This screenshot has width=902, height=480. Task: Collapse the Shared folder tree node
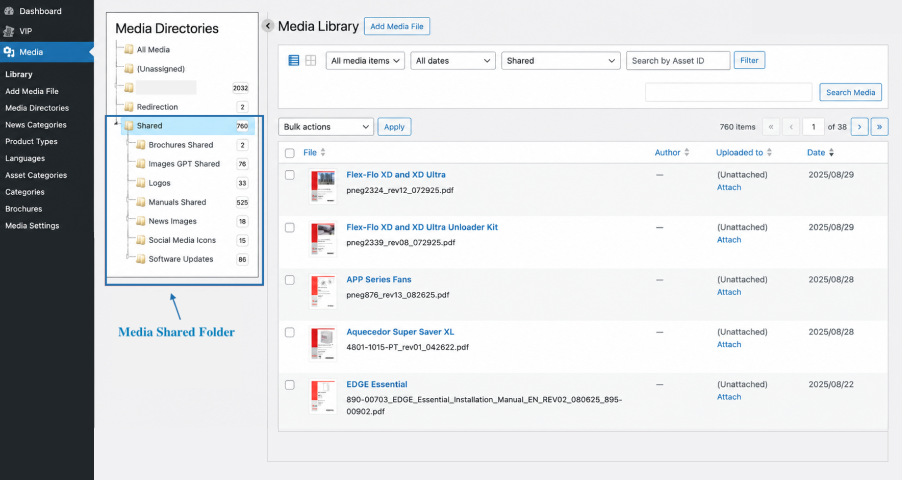pyautogui.click(x=117, y=124)
